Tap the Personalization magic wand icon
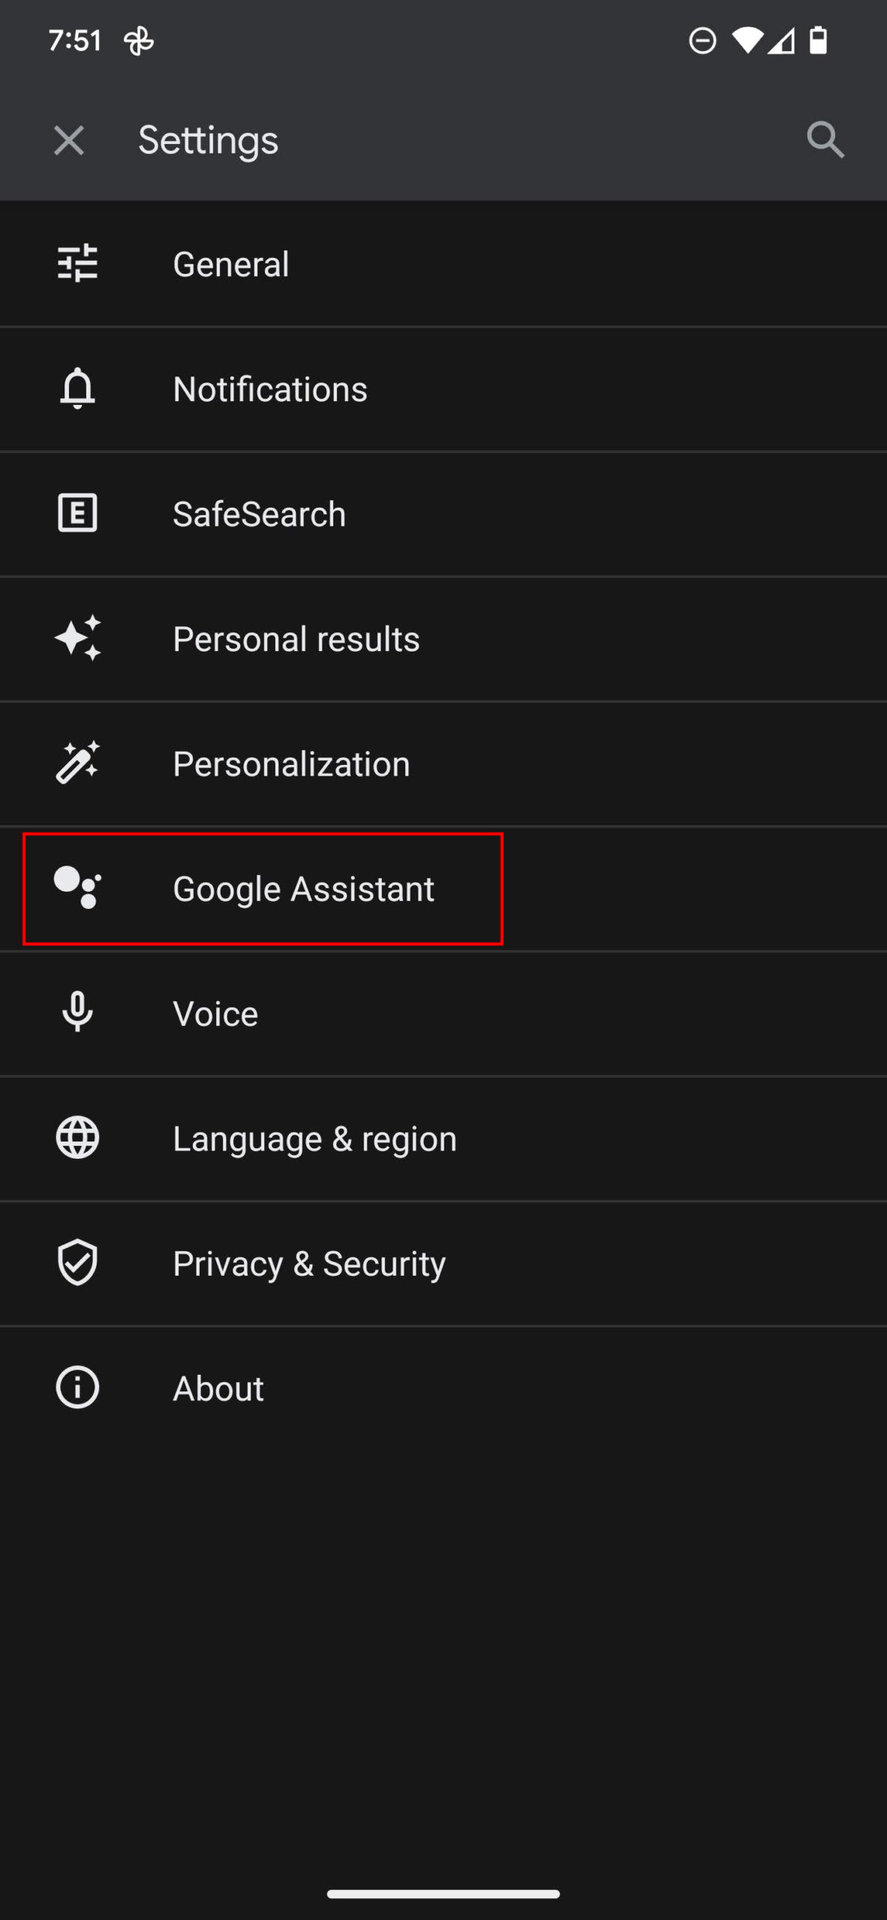887x1920 pixels. coord(77,763)
